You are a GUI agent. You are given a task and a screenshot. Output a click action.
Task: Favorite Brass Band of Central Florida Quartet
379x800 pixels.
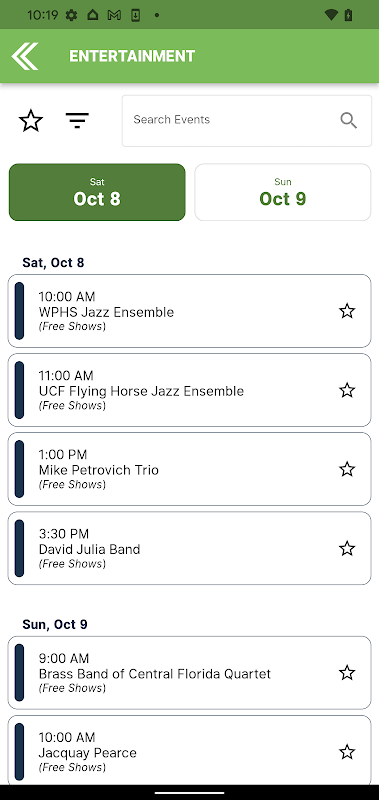[x=347, y=673]
